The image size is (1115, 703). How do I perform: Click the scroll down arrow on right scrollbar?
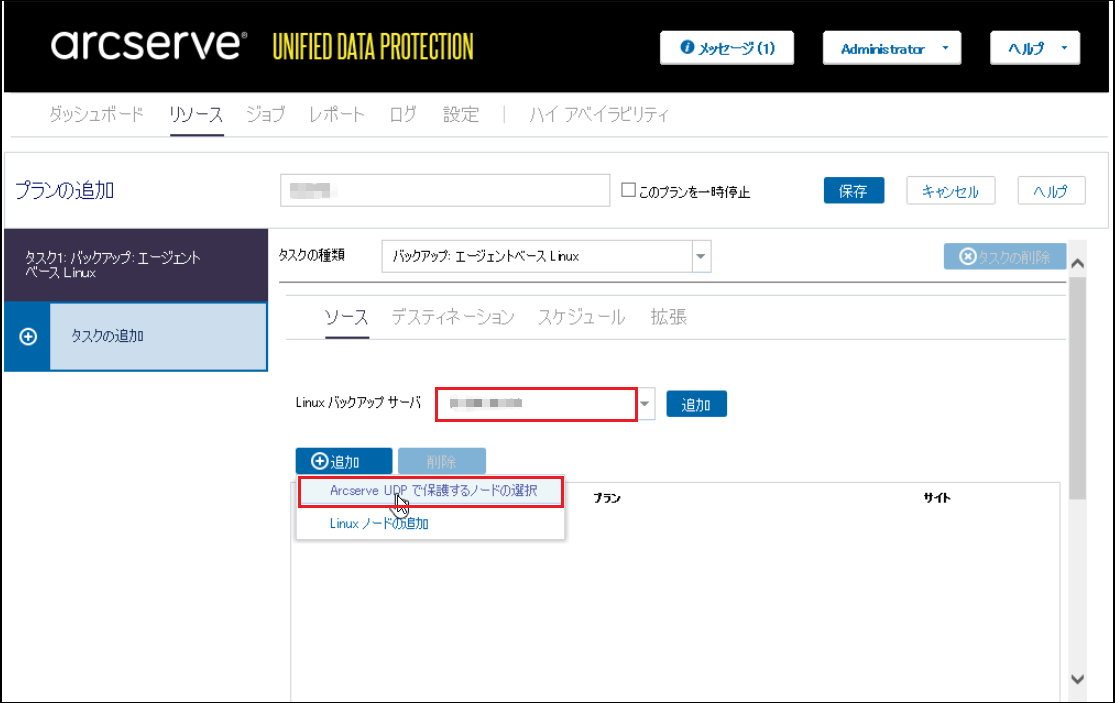[x=1077, y=679]
